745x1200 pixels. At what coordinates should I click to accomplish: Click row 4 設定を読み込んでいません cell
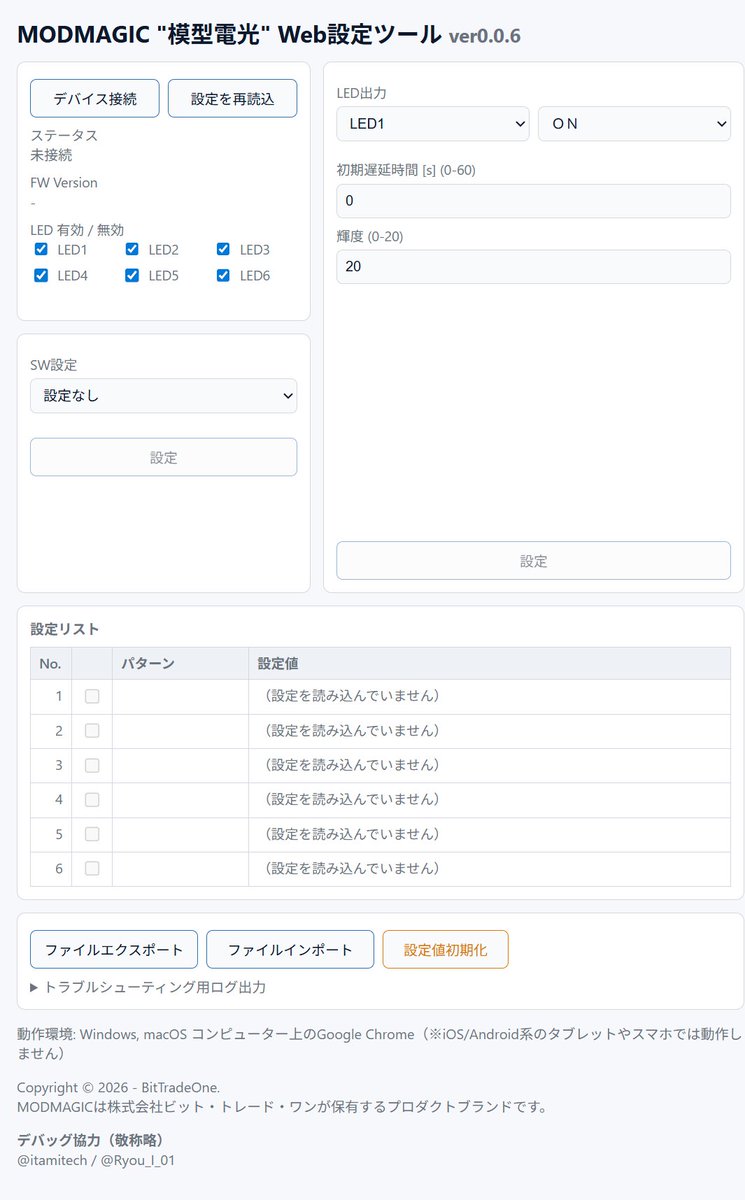tap(489, 800)
